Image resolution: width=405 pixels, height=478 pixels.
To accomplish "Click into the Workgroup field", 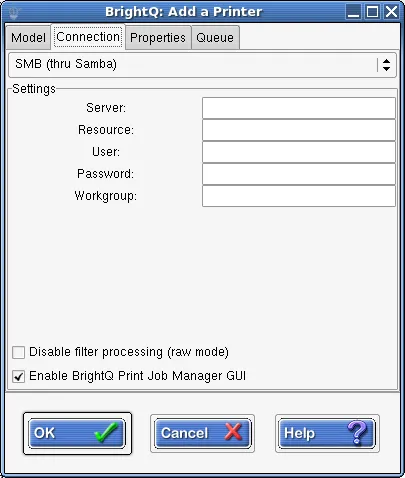I will point(299,196).
